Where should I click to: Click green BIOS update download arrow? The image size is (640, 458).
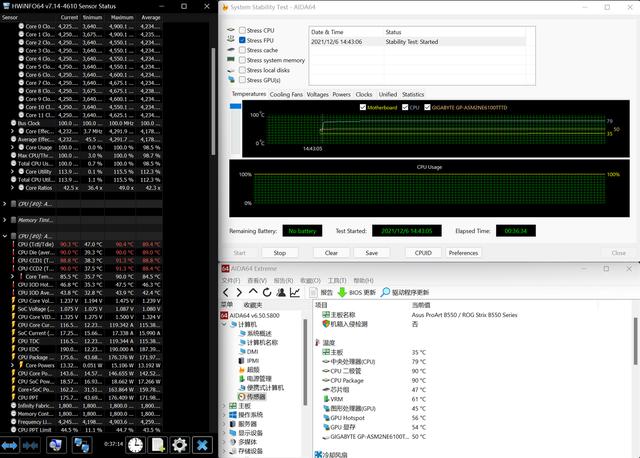(x=342, y=292)
